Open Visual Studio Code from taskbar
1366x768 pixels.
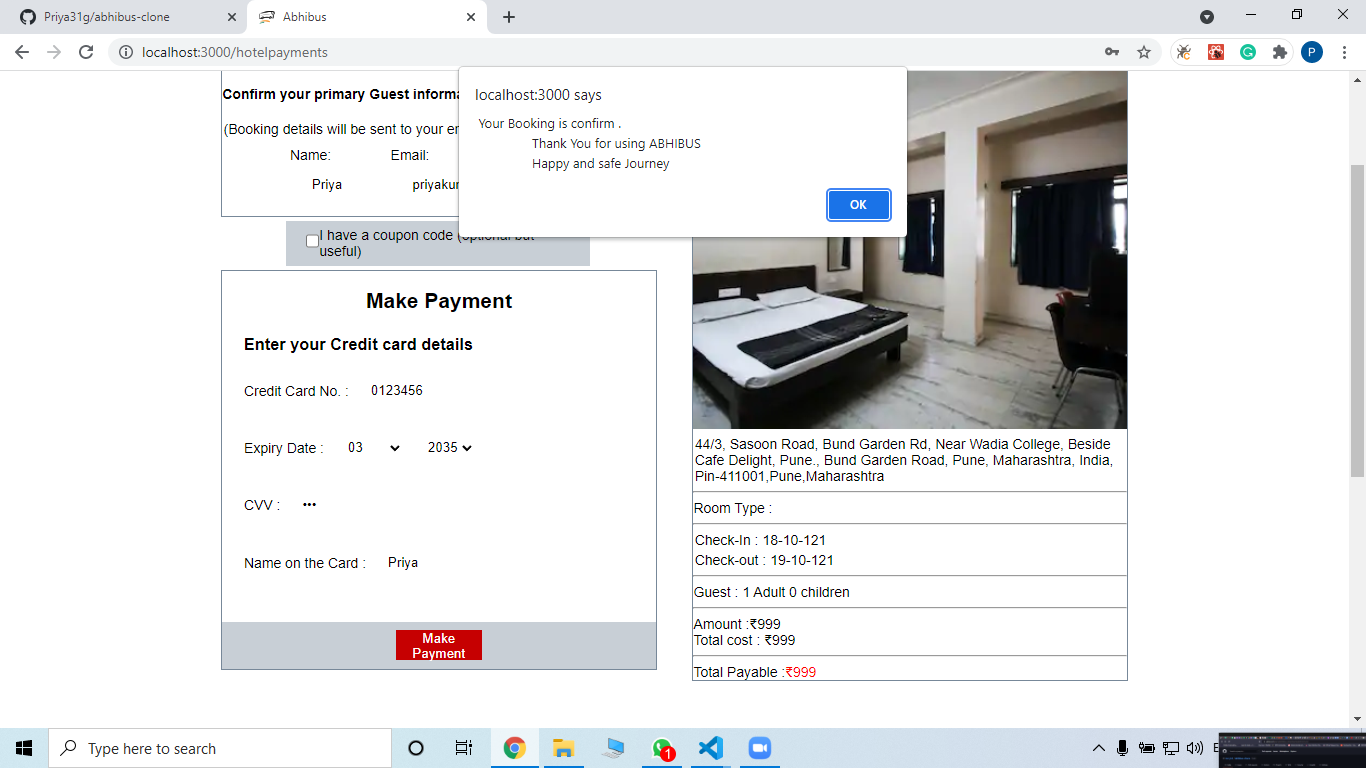point(711,748)
